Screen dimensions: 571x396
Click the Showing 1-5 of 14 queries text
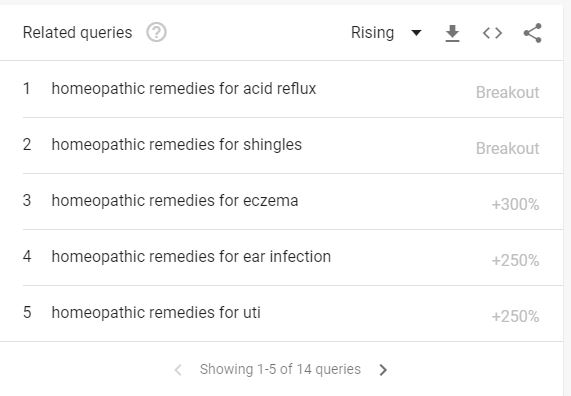pos(280,369)
